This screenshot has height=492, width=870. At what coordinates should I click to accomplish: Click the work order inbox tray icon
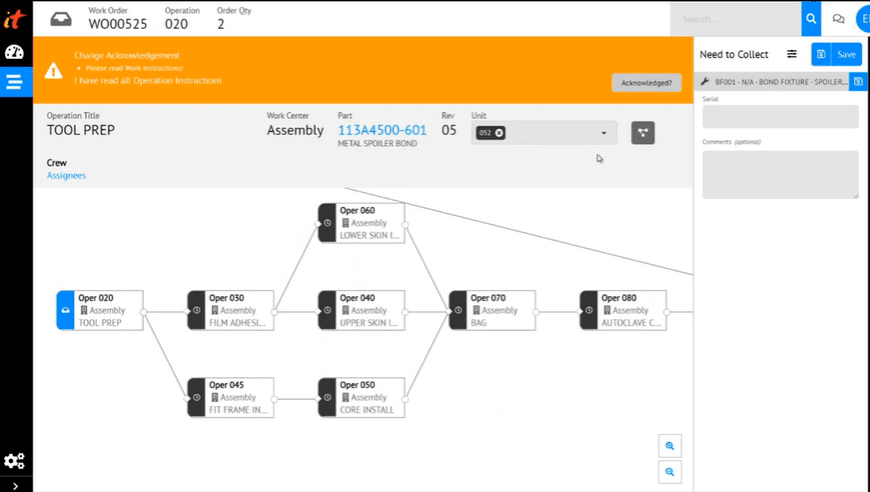point(61,18)
